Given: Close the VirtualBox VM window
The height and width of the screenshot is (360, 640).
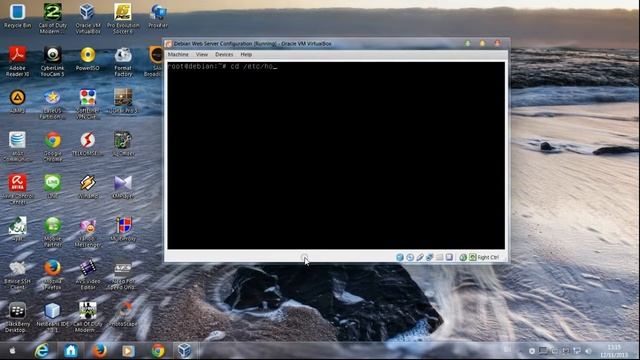Looking at the screenshot, I should [x=497, y=43].
